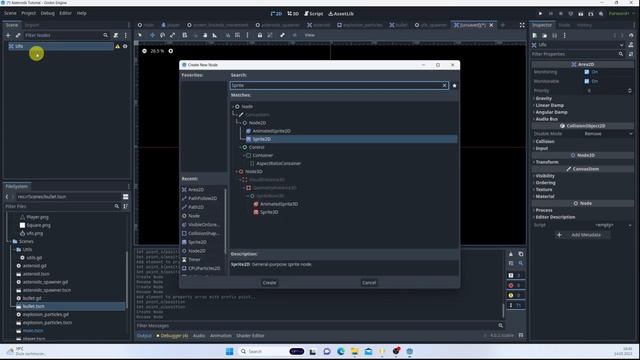The height and width of the screenshot is (360, 640).
Task: Favorite the selected node with star icon
Action: click(454, 86)
